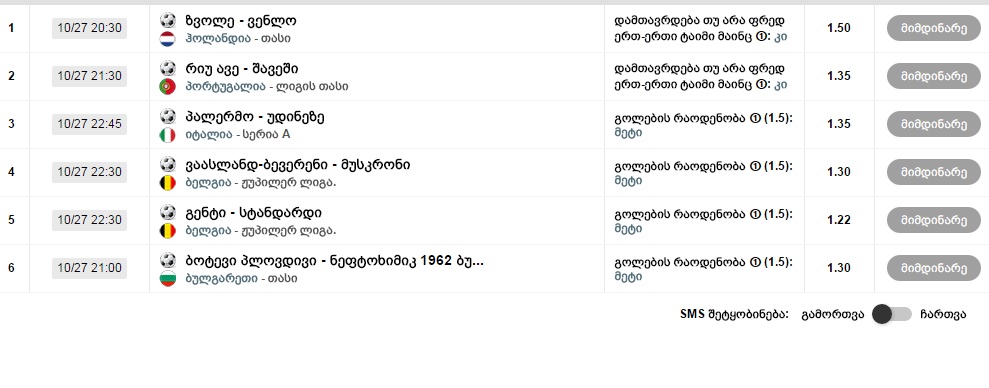Click the მიმდინარე button in row 1
Screen dimensions: 989x388
click(x=933, y=28)
